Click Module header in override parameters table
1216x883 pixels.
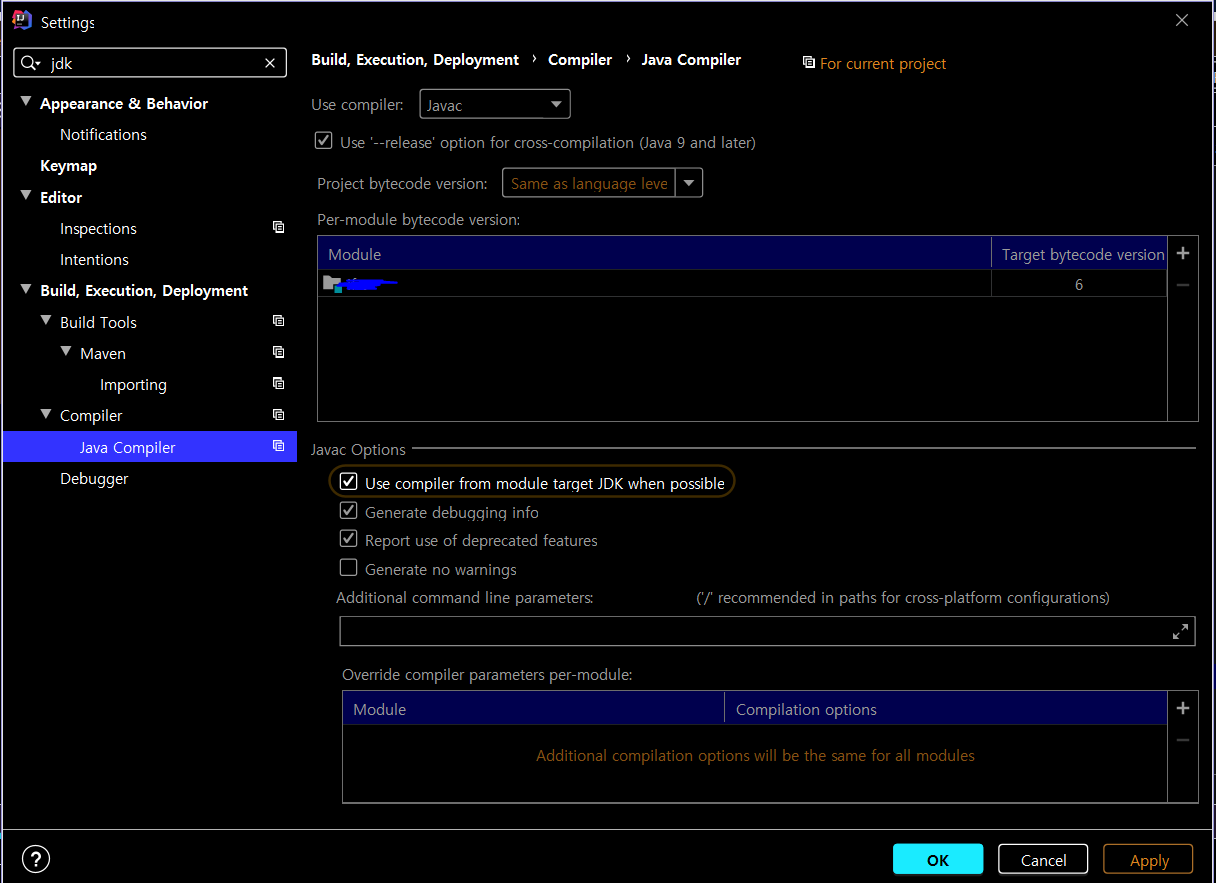click(x=533, y=709)
